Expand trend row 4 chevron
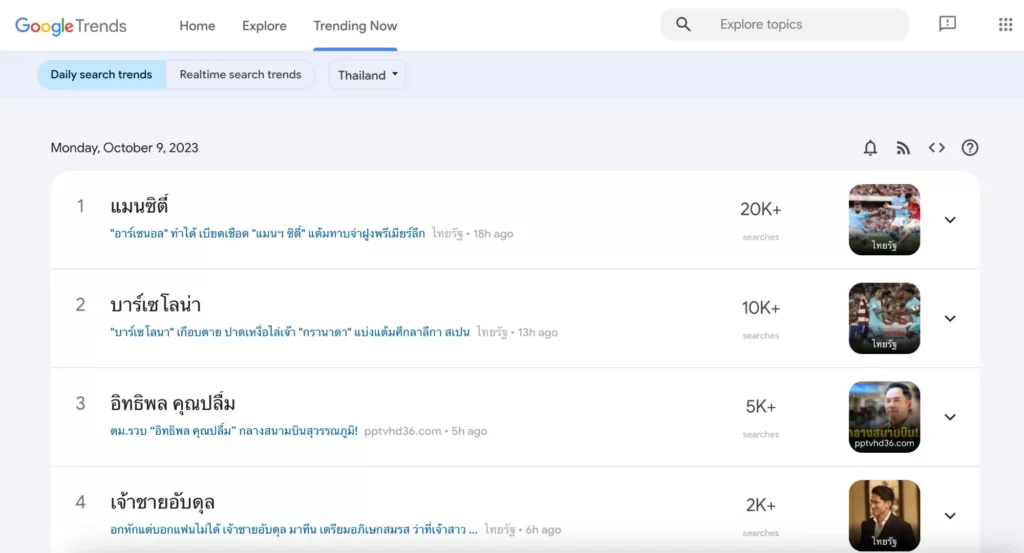 (950, 516)
